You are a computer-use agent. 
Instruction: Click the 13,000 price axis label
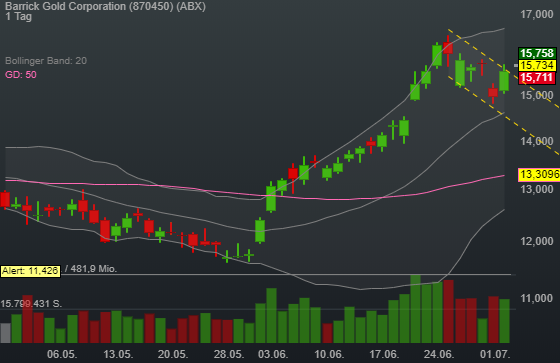pyautogui.click(x=537, y=189)
